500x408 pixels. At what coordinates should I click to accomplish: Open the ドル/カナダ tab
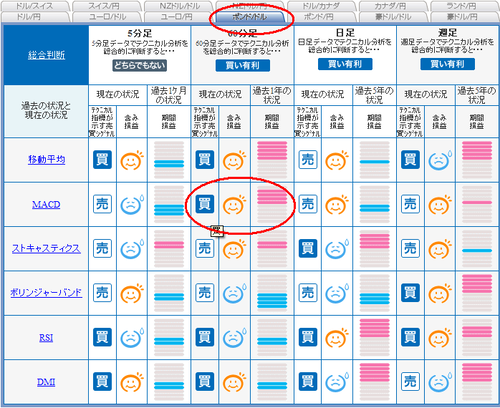coord(321,6)
